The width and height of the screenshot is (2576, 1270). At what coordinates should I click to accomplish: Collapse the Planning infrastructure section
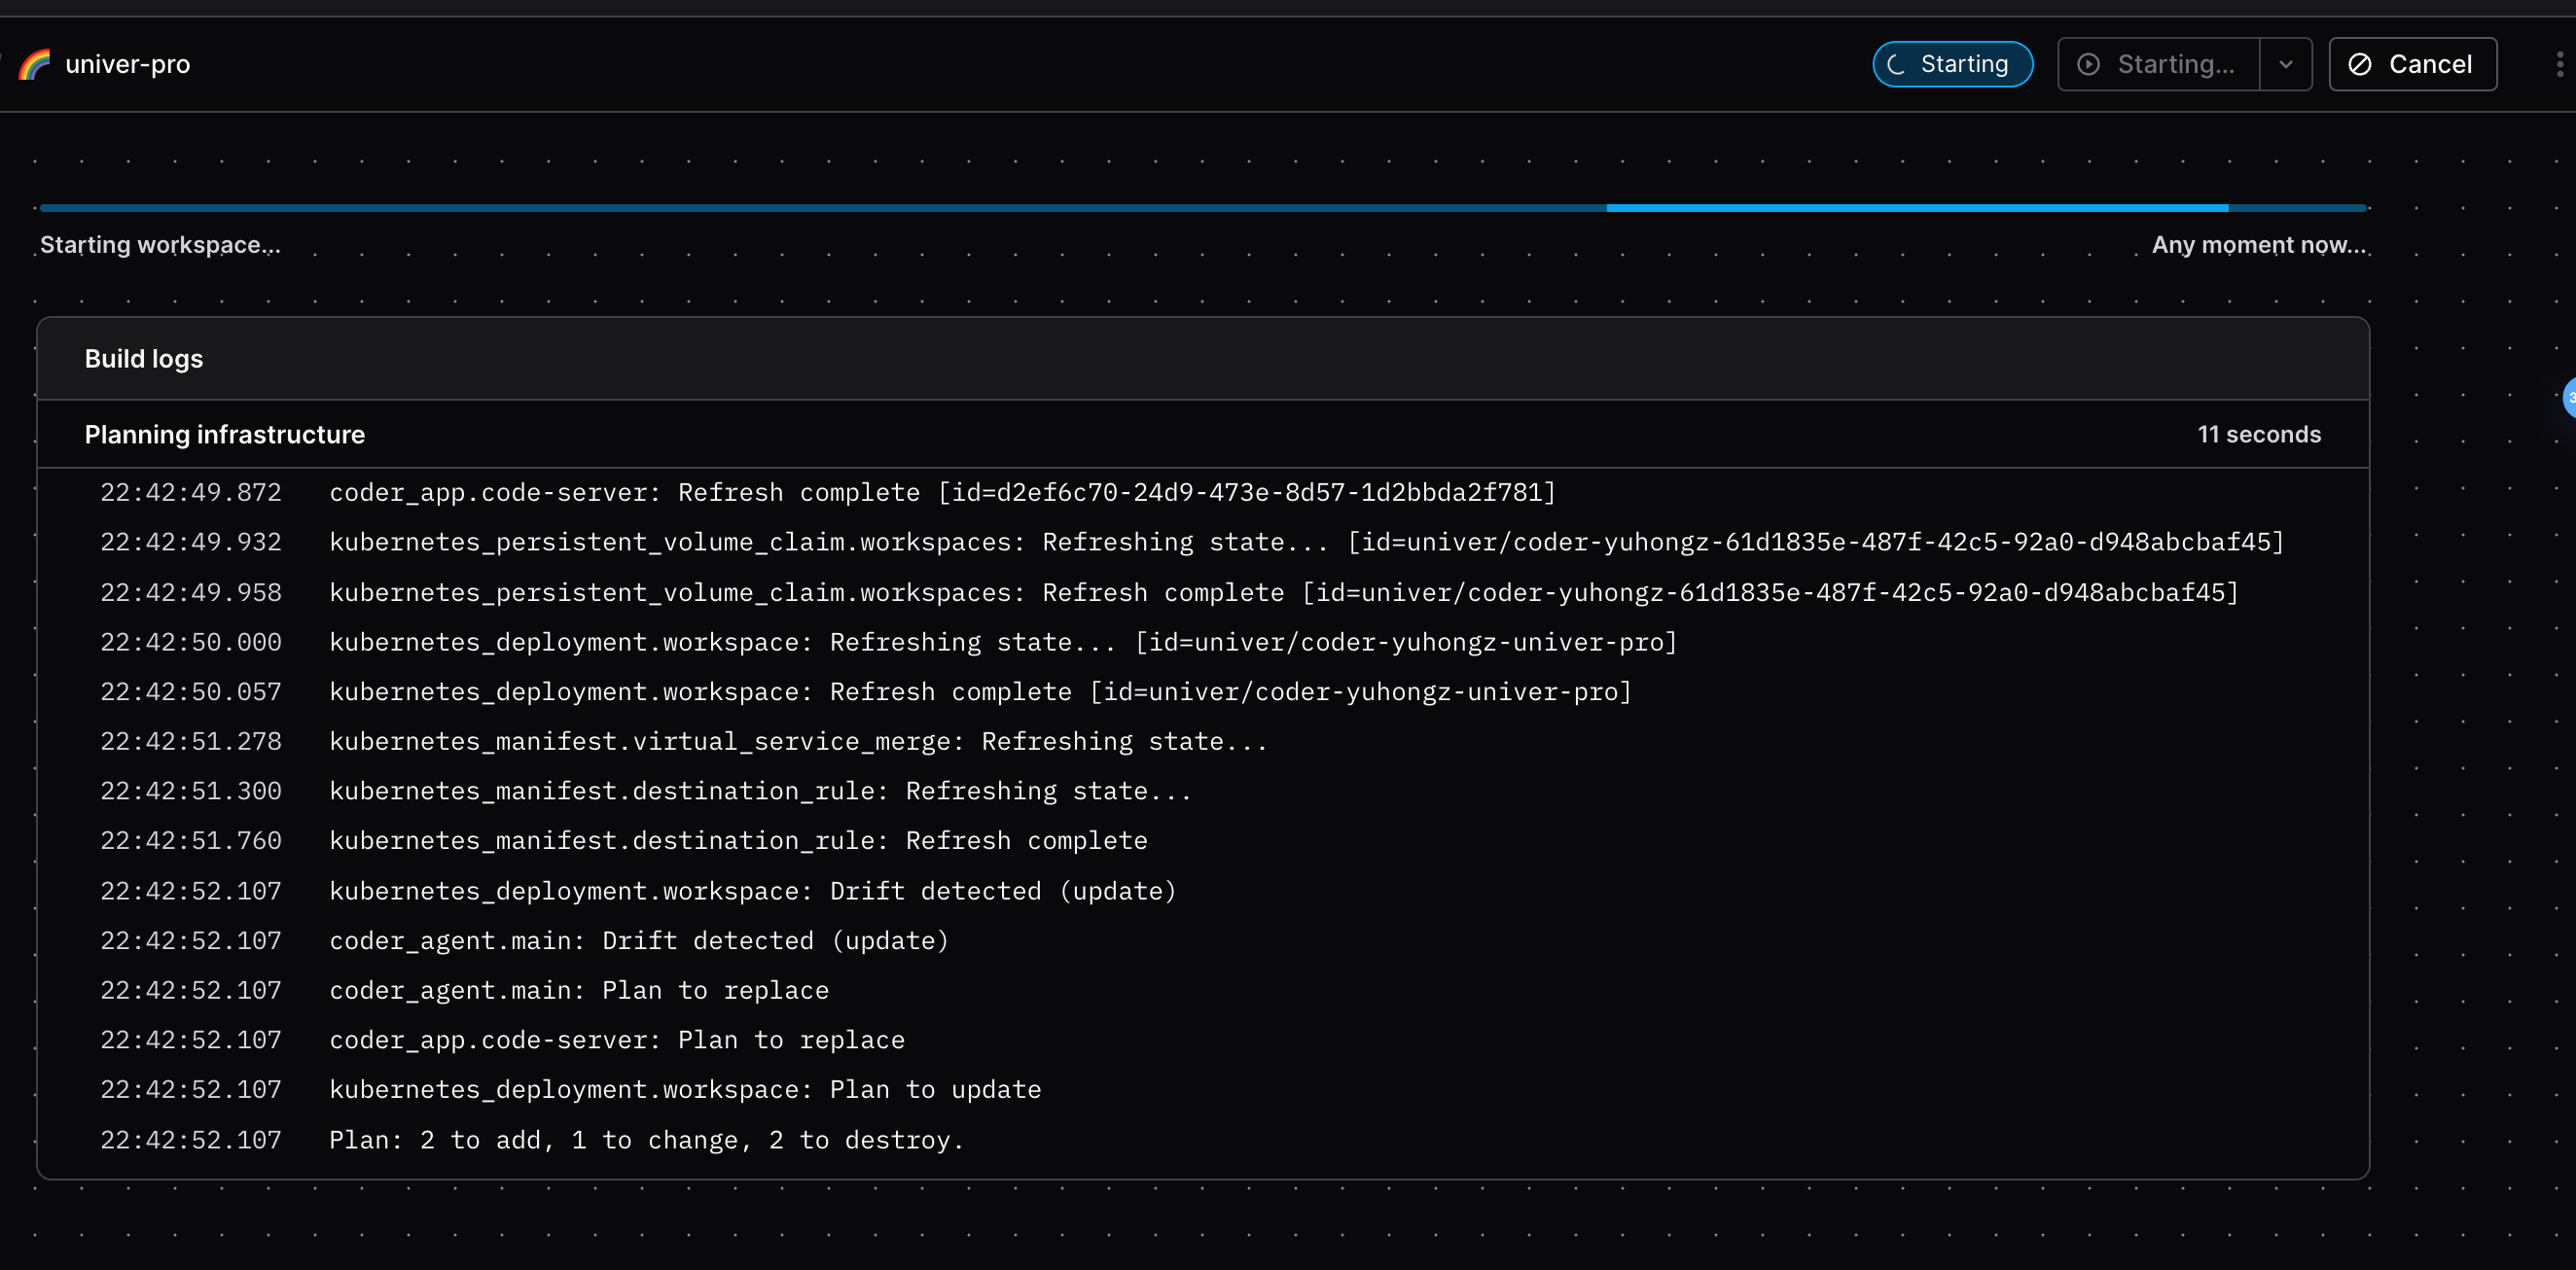[225, 435]
